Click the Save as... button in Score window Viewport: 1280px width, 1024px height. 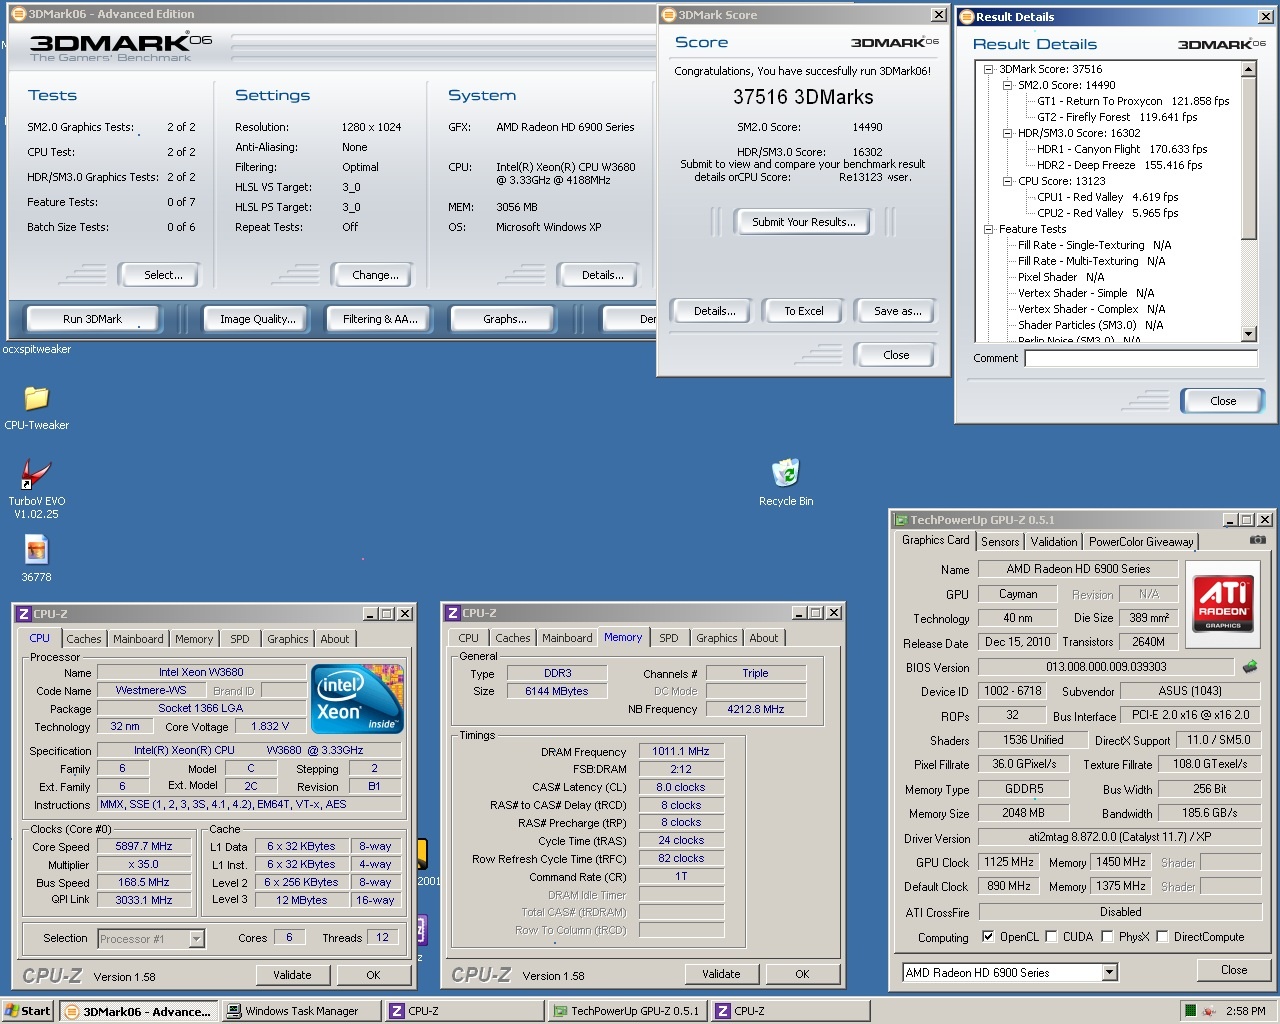pos(897,311)
